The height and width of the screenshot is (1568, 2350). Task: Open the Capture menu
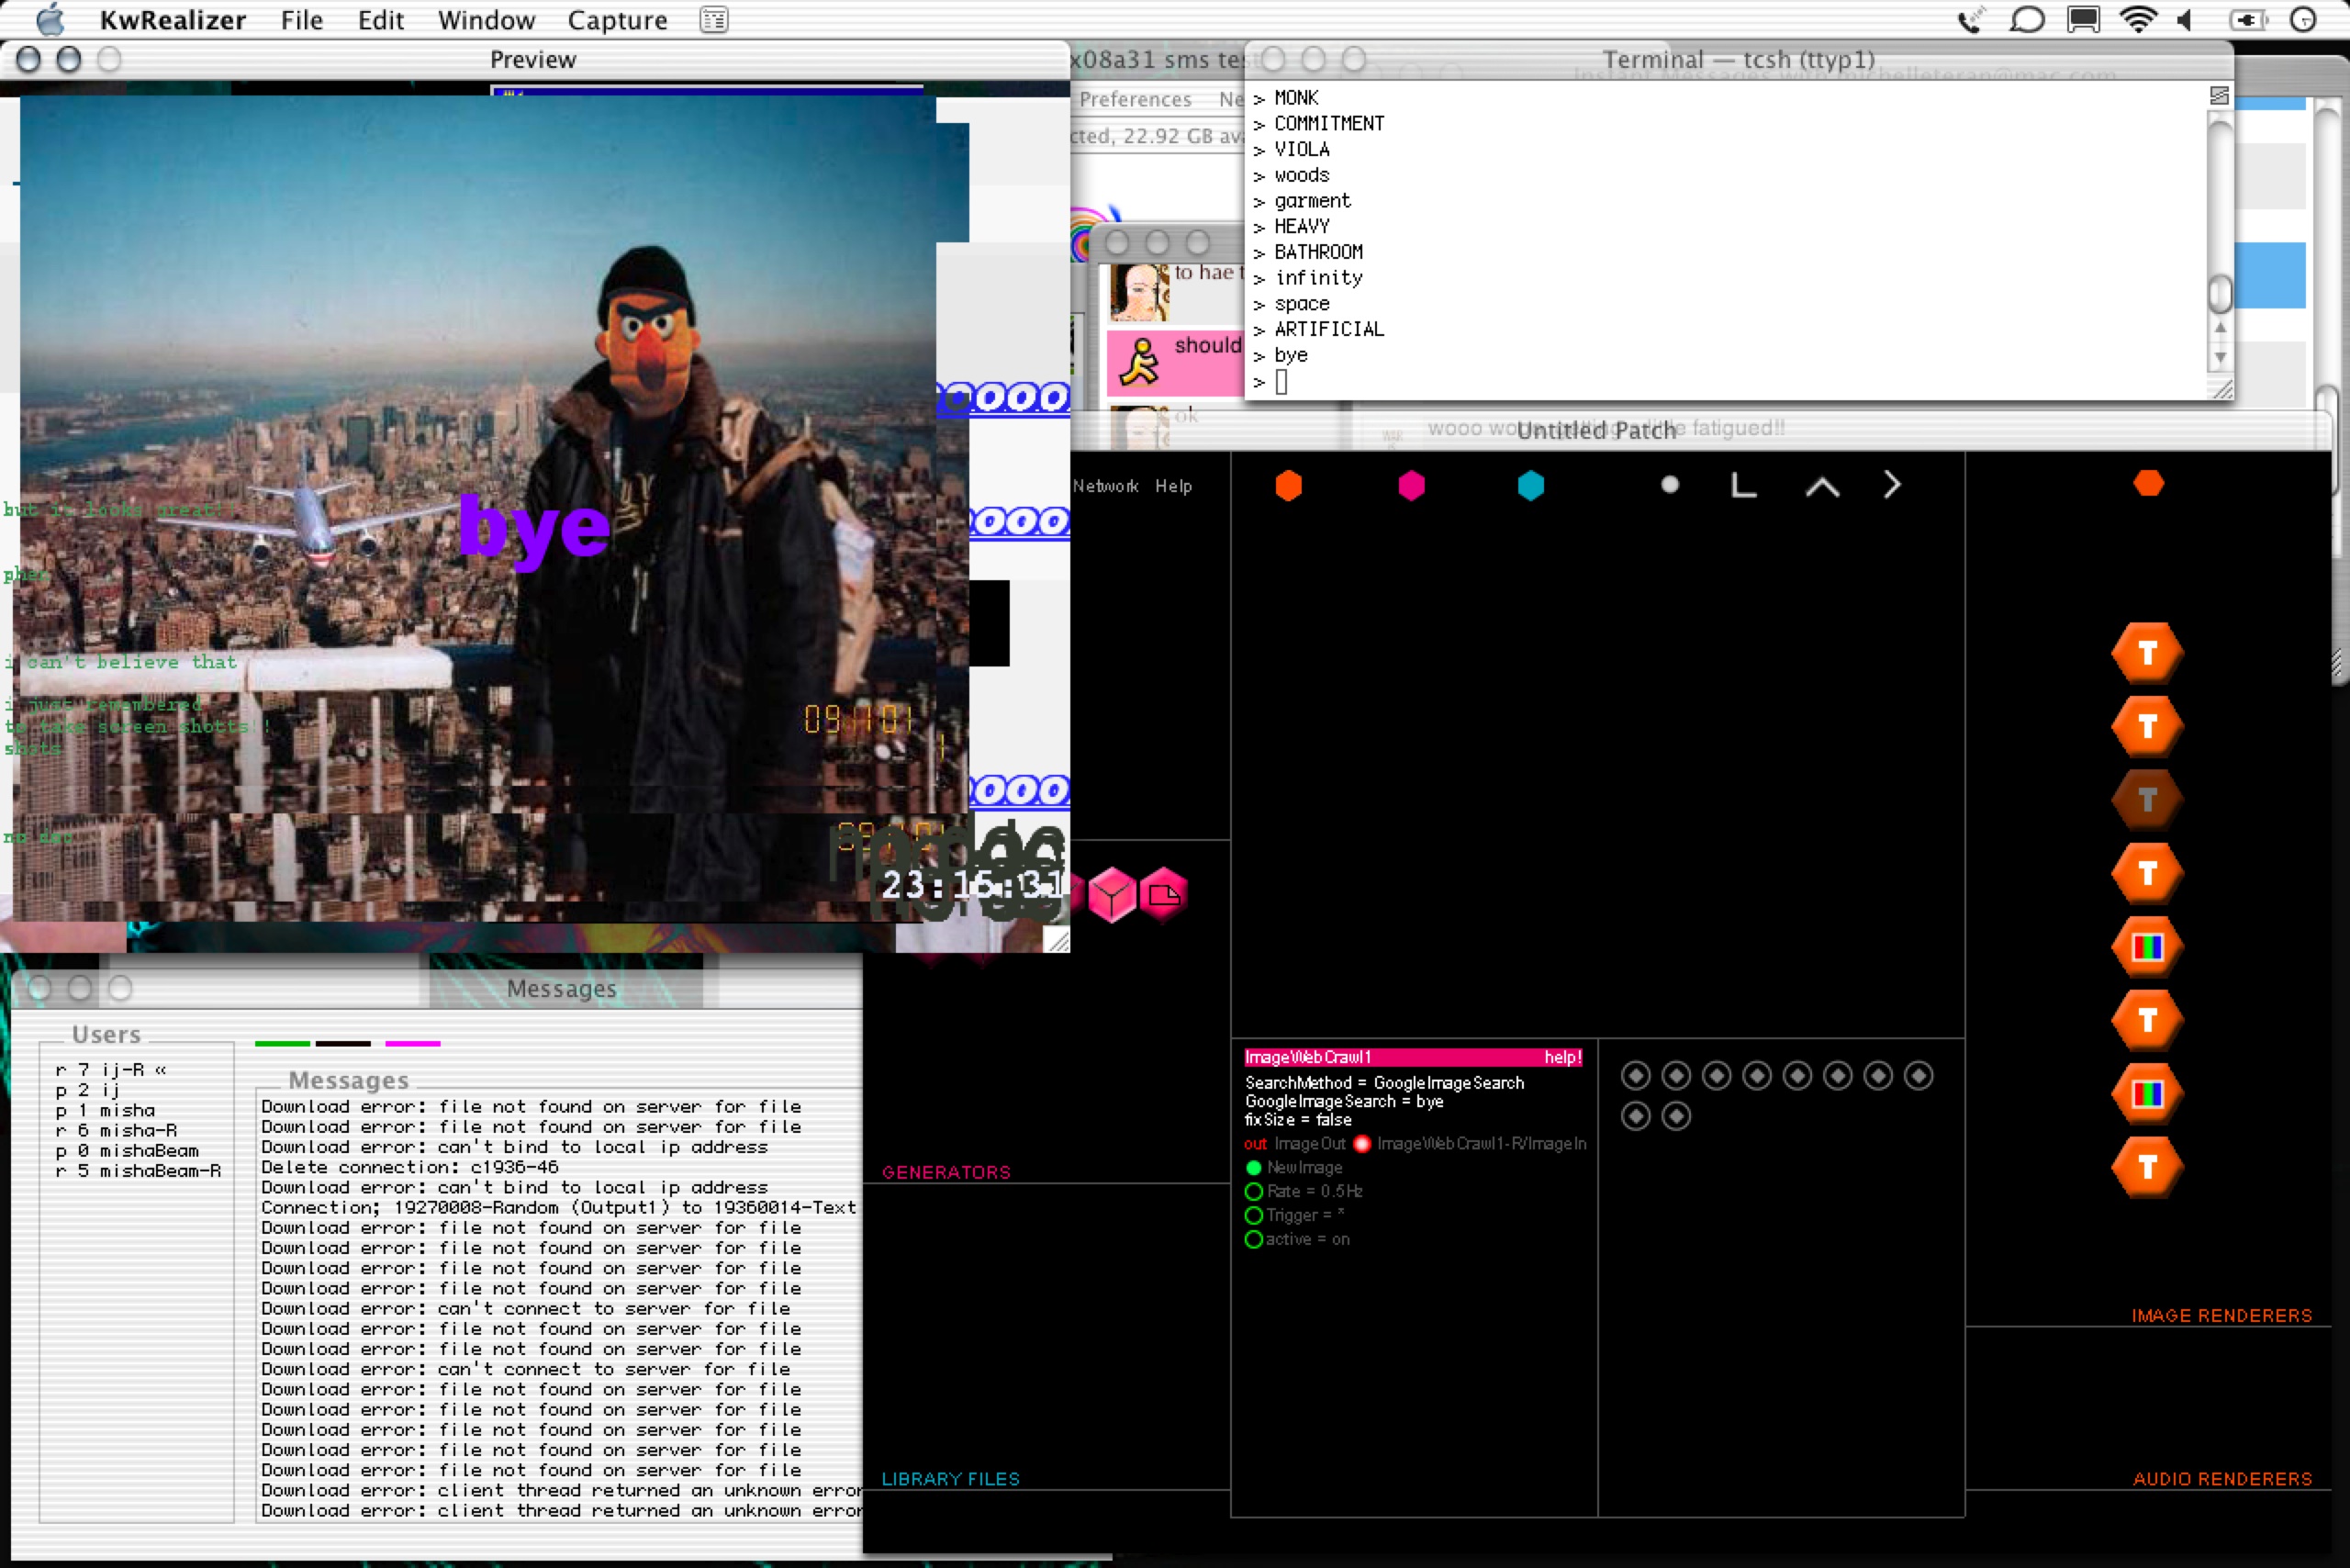pos(617,20)
